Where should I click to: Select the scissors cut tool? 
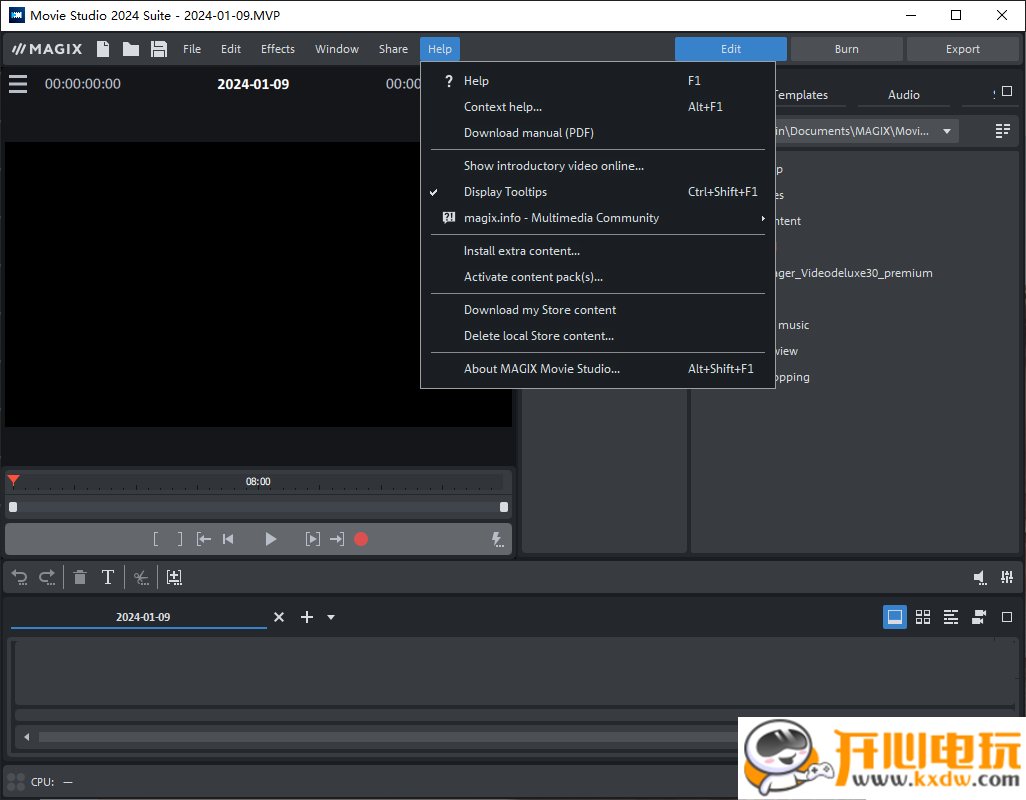click(141, 577)
